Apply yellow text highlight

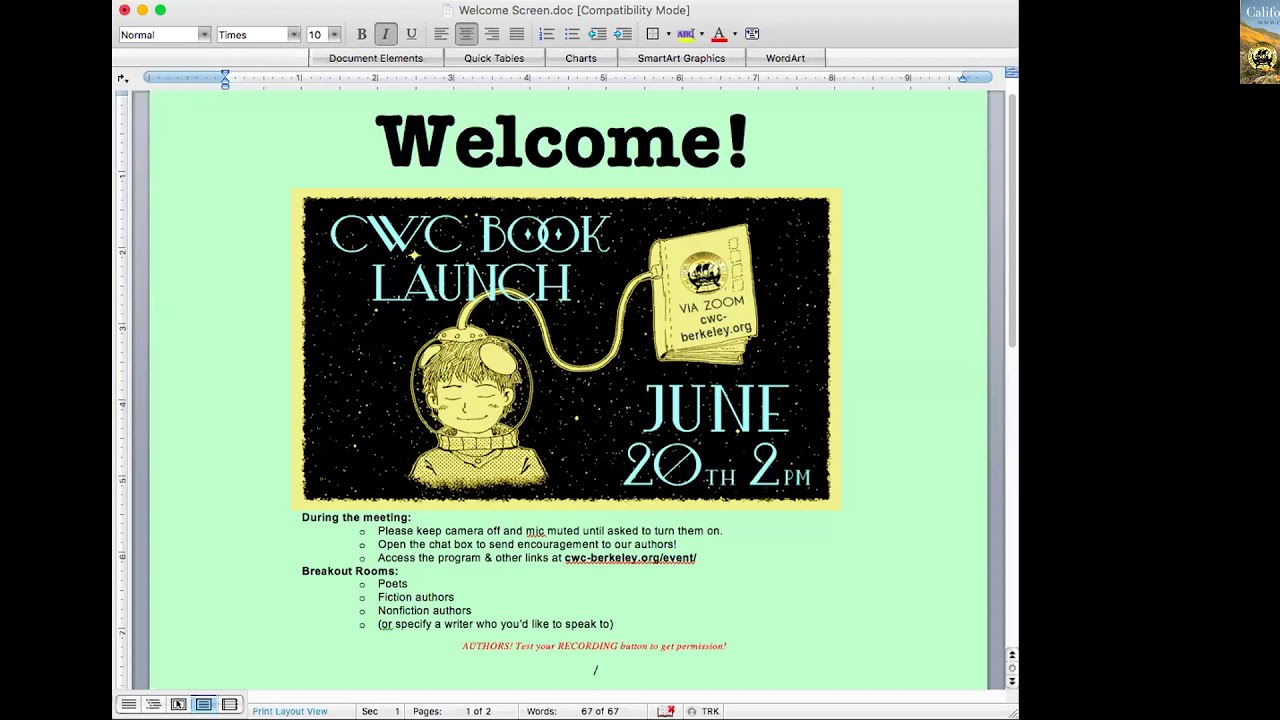tap(686, 34)
